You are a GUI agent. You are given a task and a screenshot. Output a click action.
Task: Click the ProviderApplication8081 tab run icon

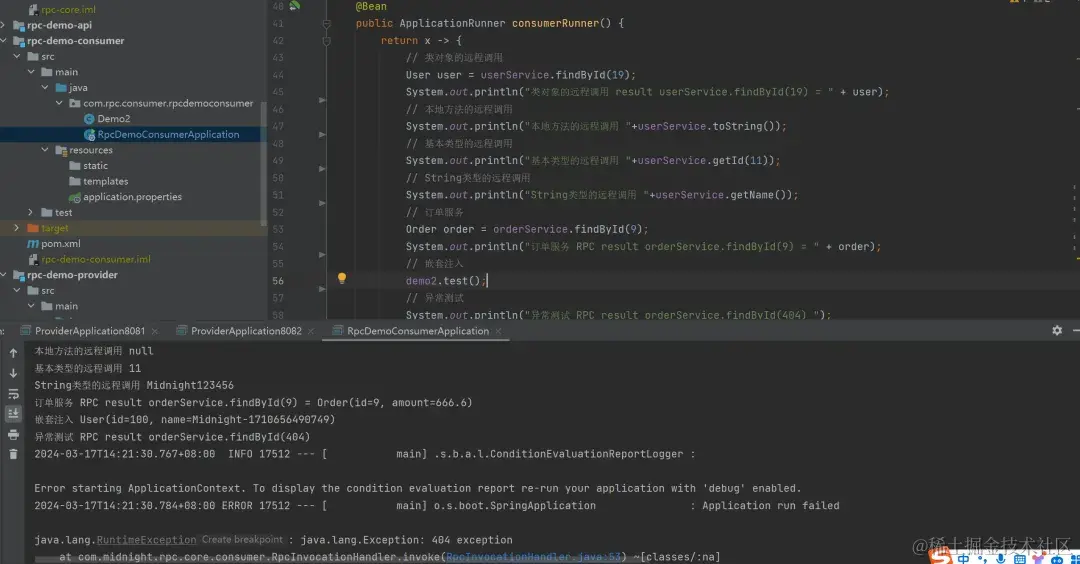(x=25, y=331)
